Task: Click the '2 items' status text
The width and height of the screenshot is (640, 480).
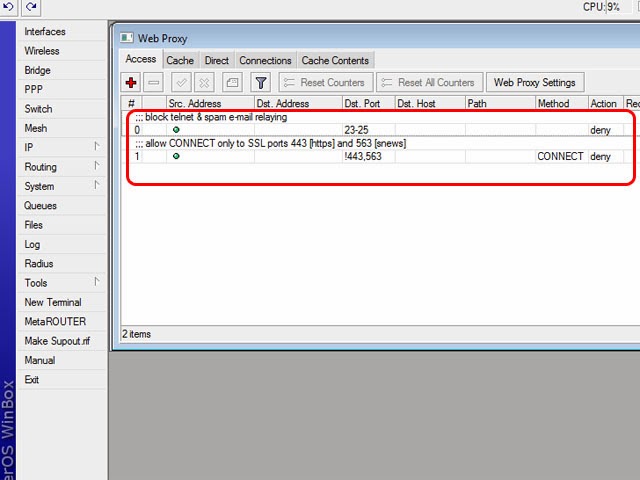Action: 137,334
